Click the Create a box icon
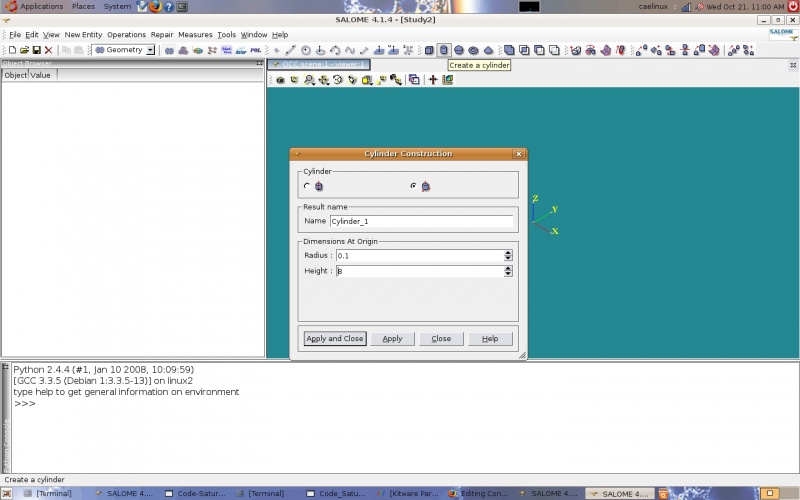 coord(429,50)
